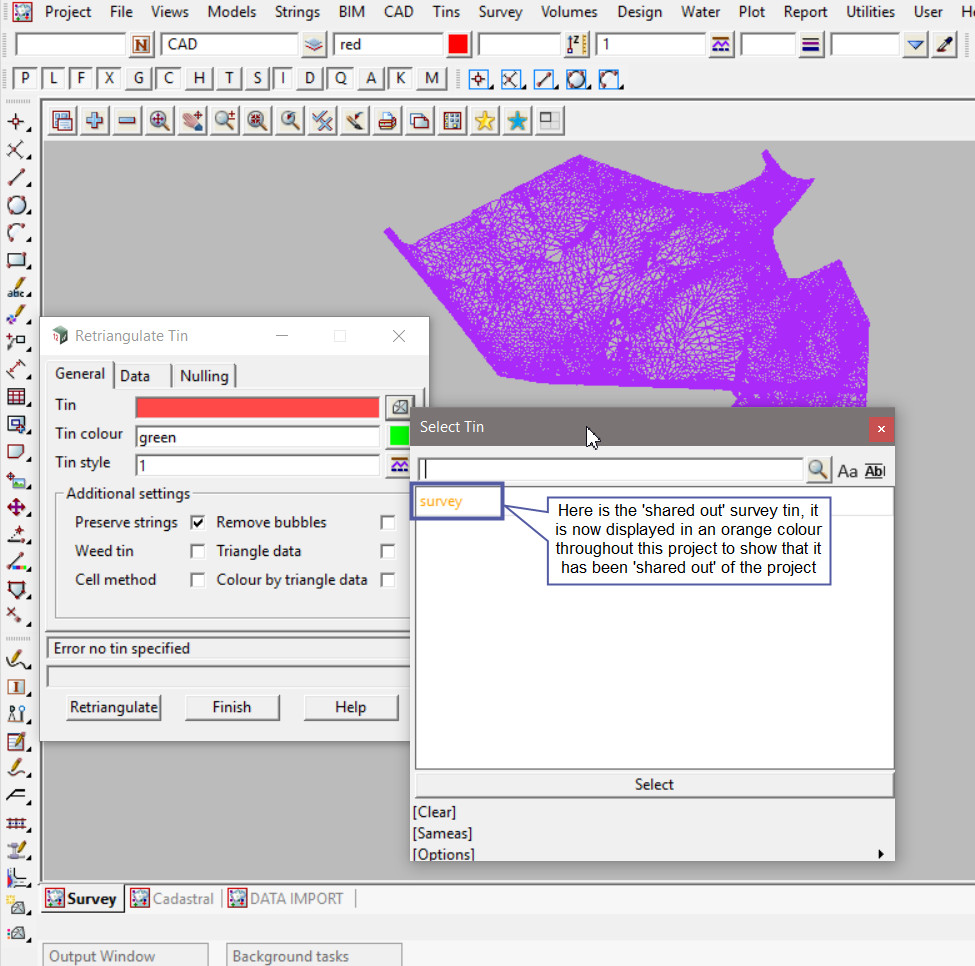Click the model layers icon beside CAD

(x=314, y=45)
